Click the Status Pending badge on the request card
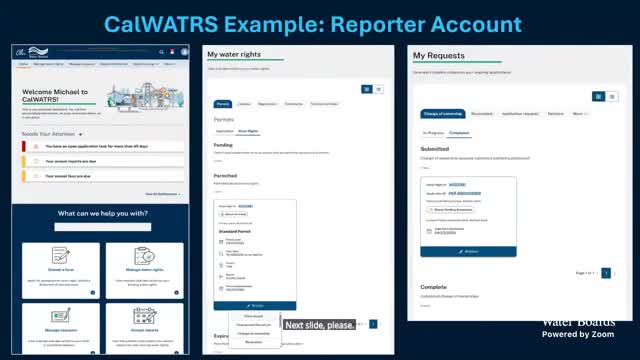 pos(450,210)
